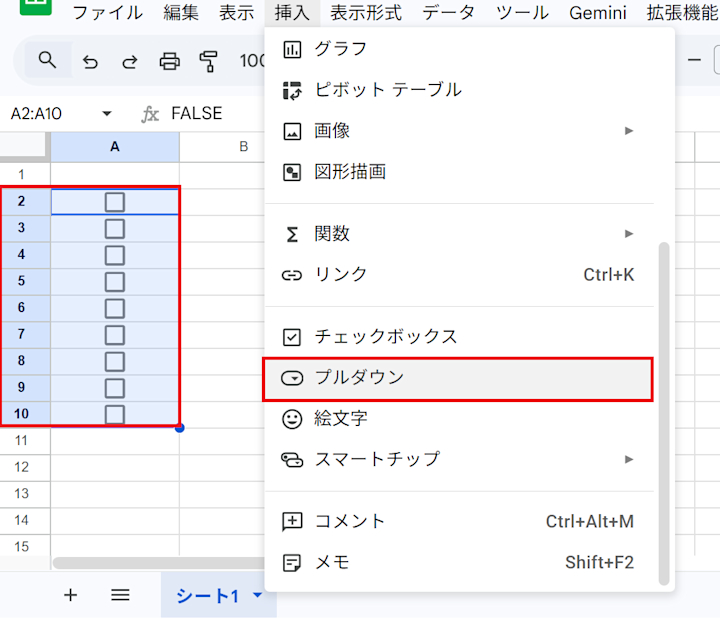Select row 1 header
The image size is (720, 619).
click(x=22, y=174)
